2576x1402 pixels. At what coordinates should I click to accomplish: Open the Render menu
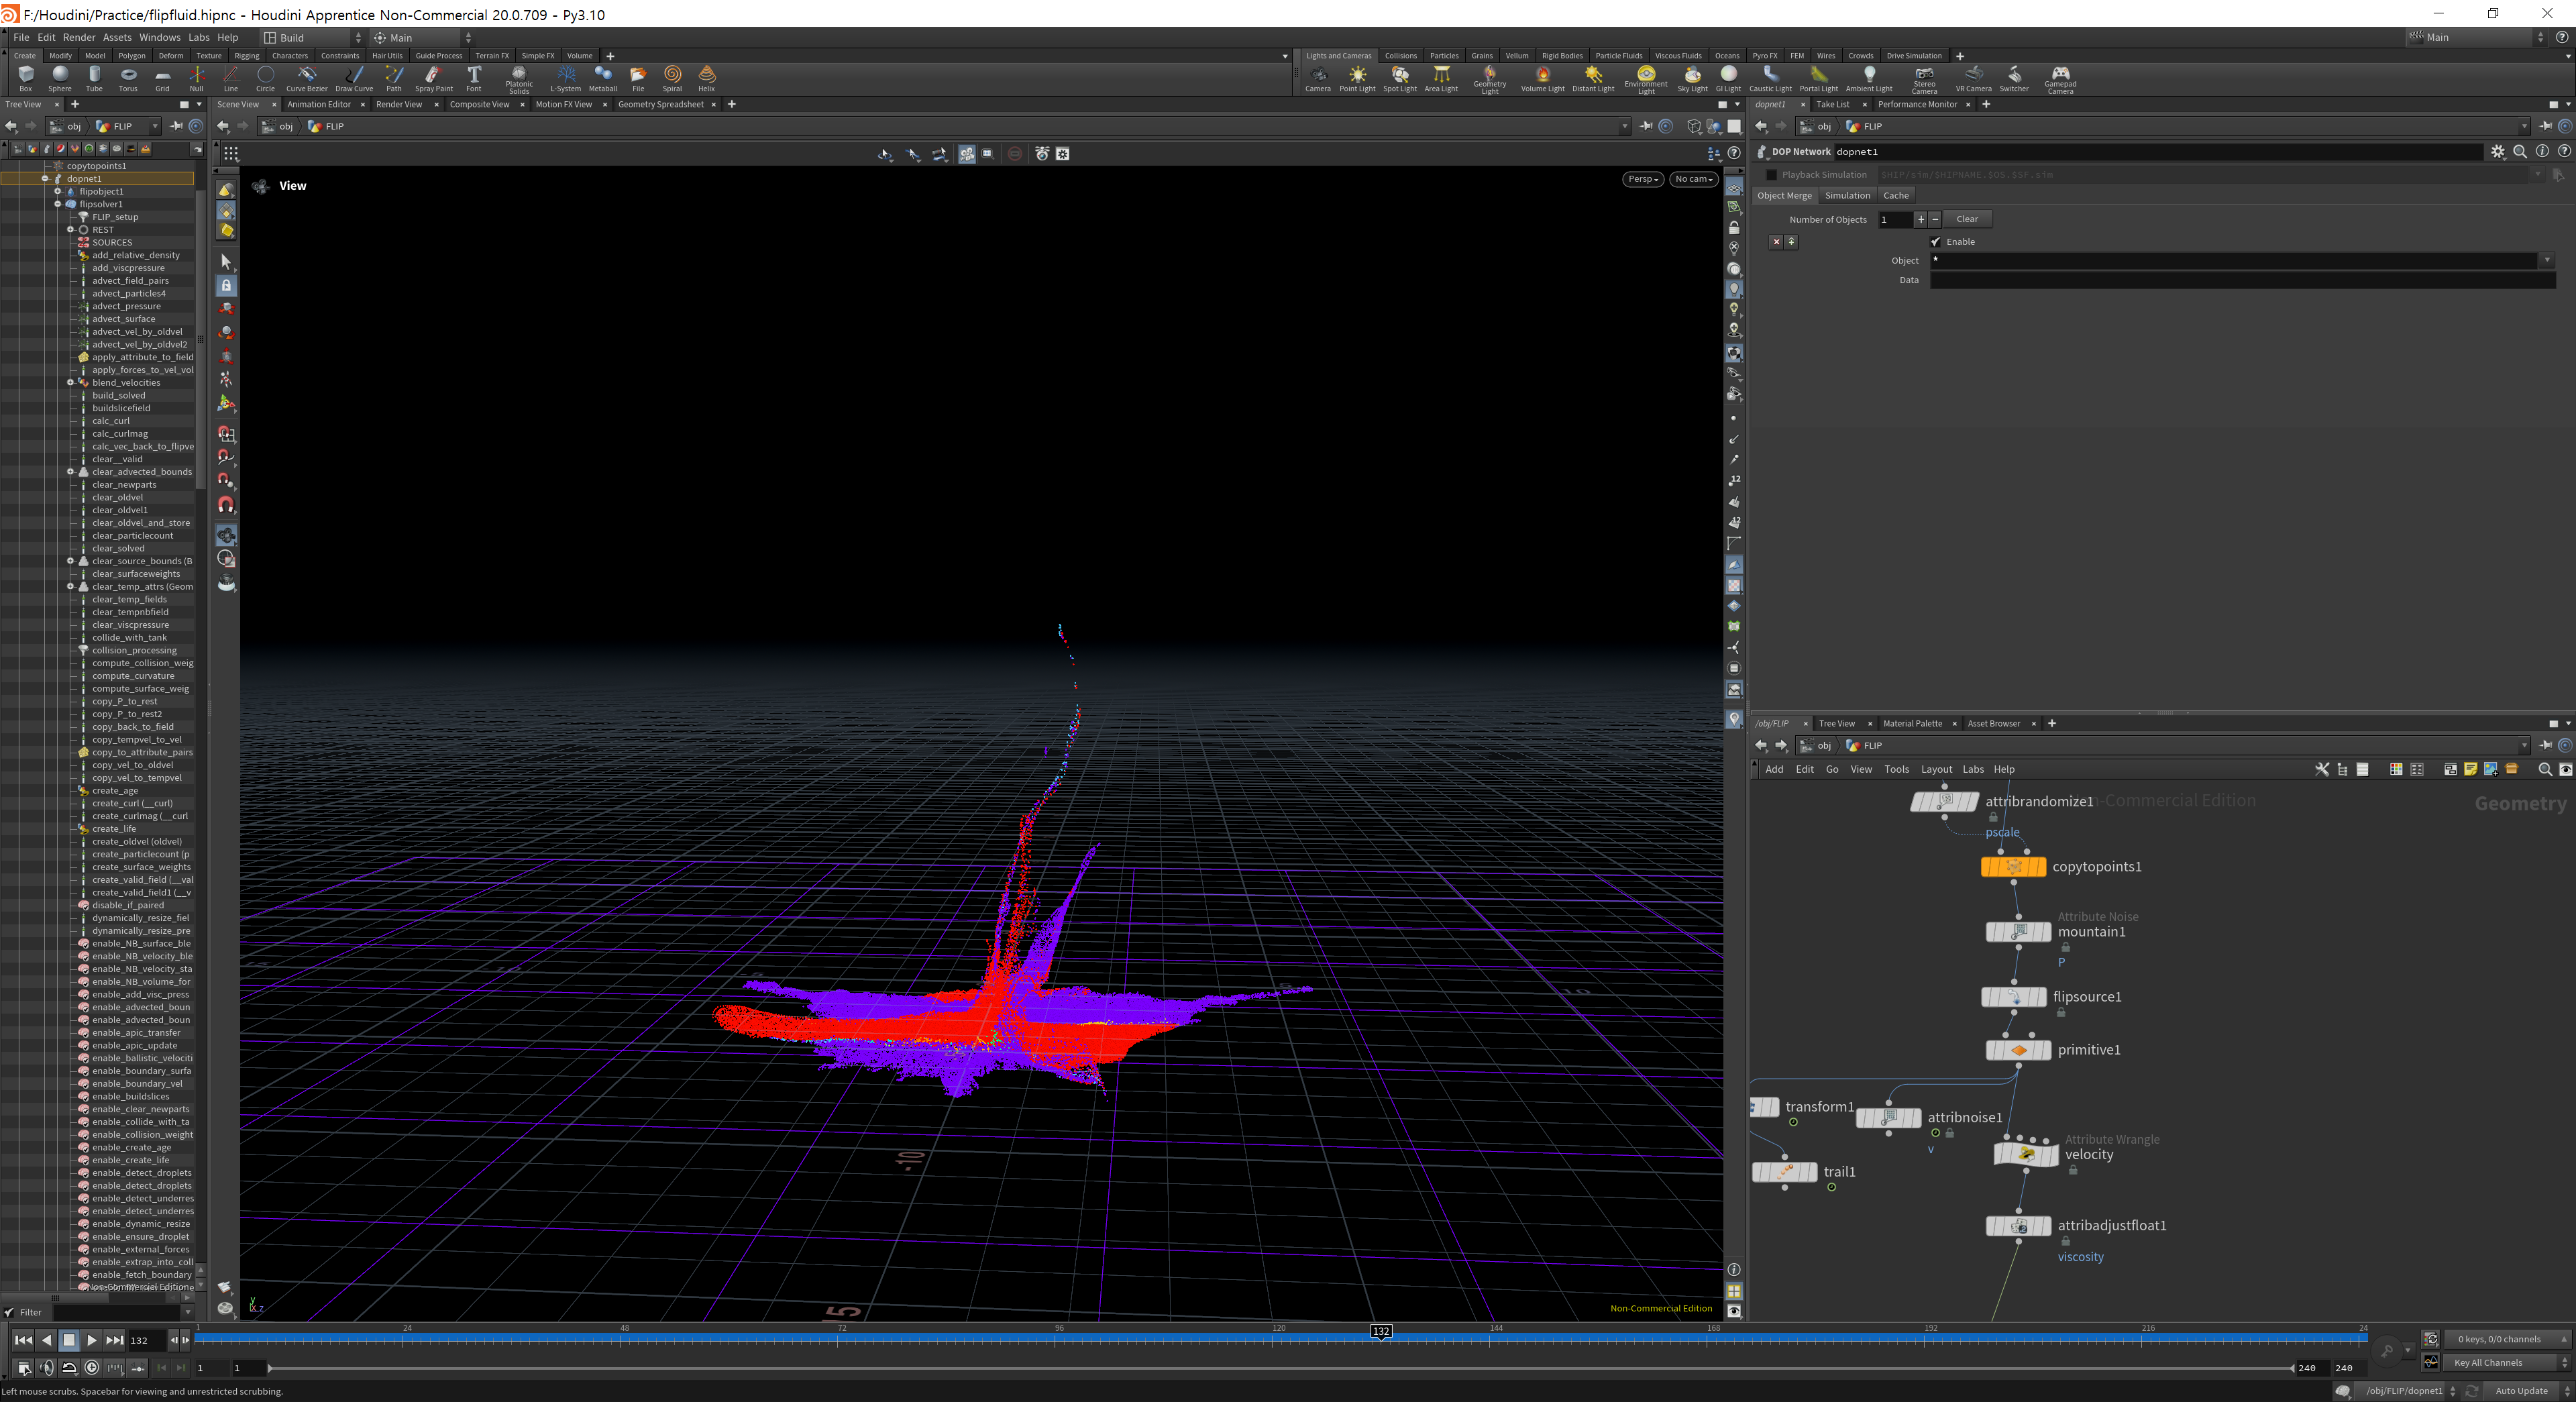(x=79, y=37)
